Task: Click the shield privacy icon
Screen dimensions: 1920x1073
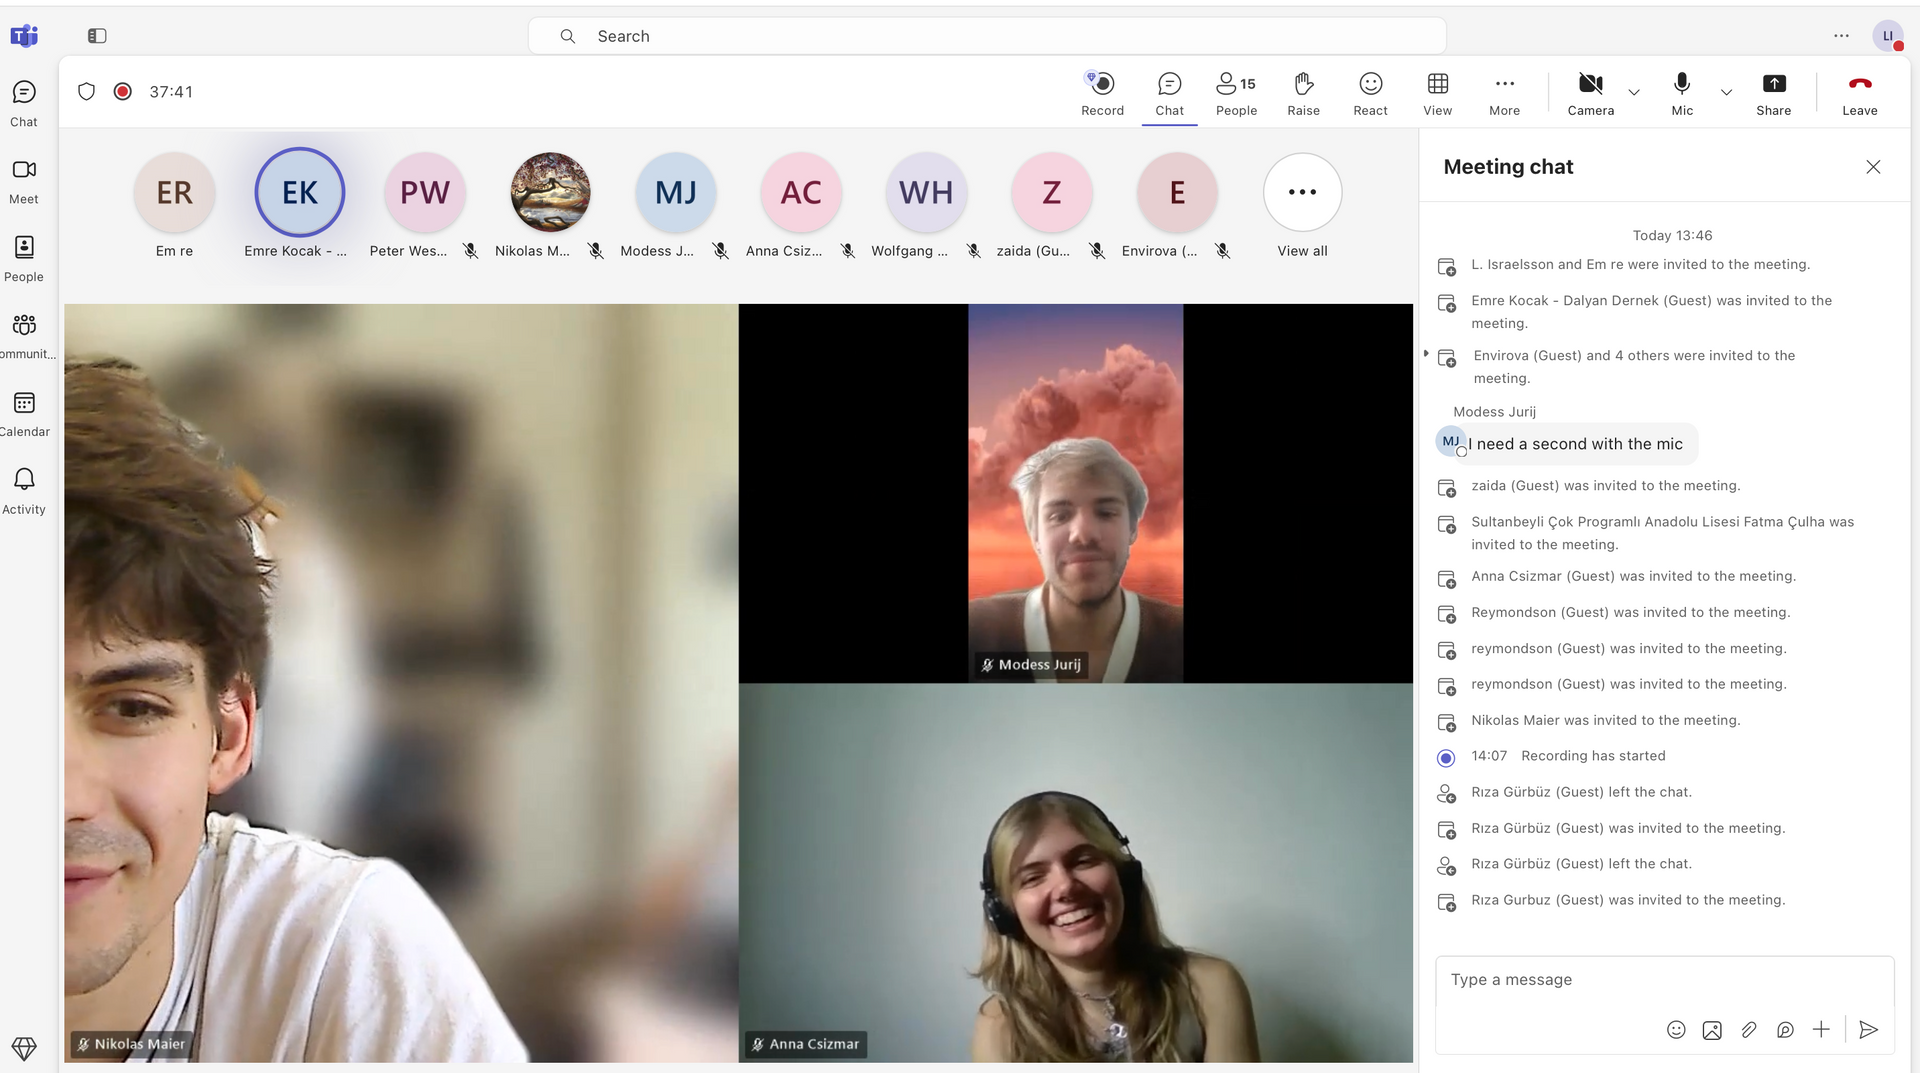Action: [87, 92]
